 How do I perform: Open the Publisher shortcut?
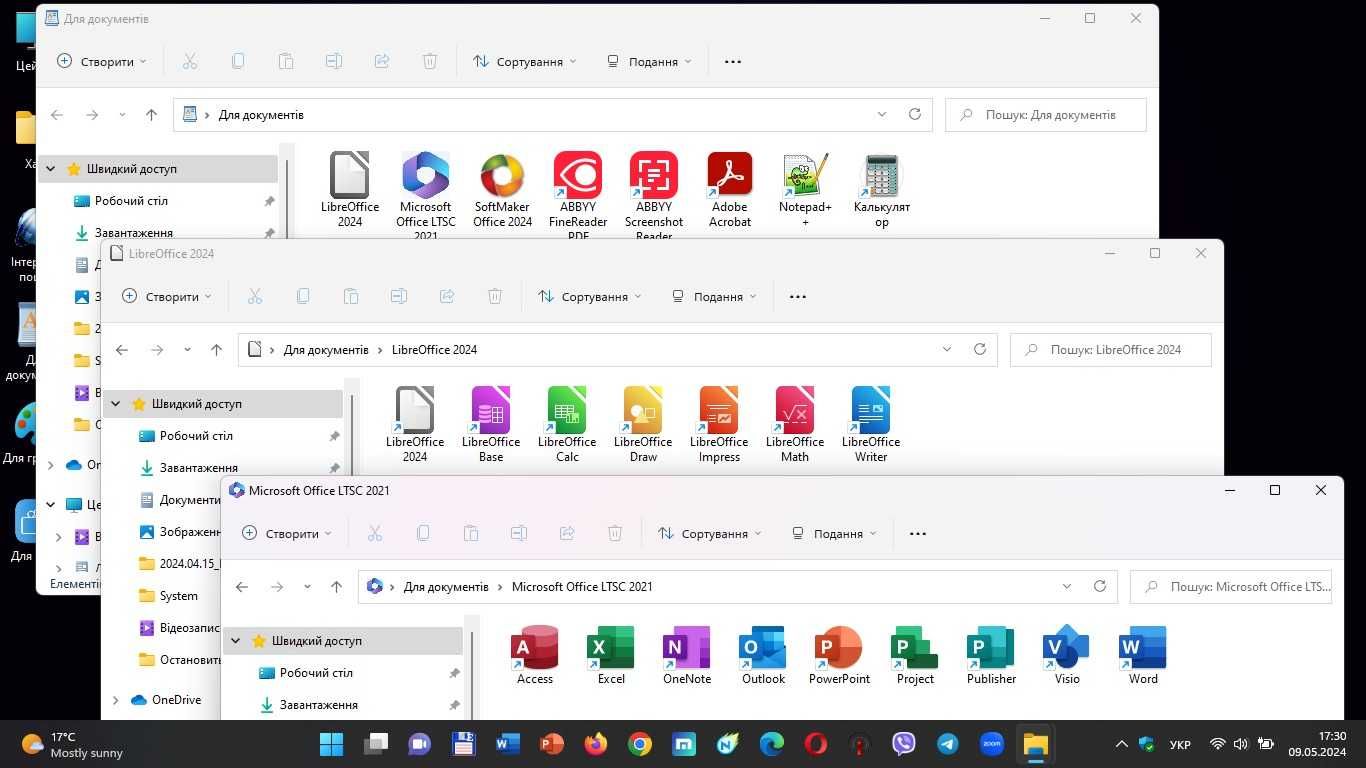pos(991,655)
